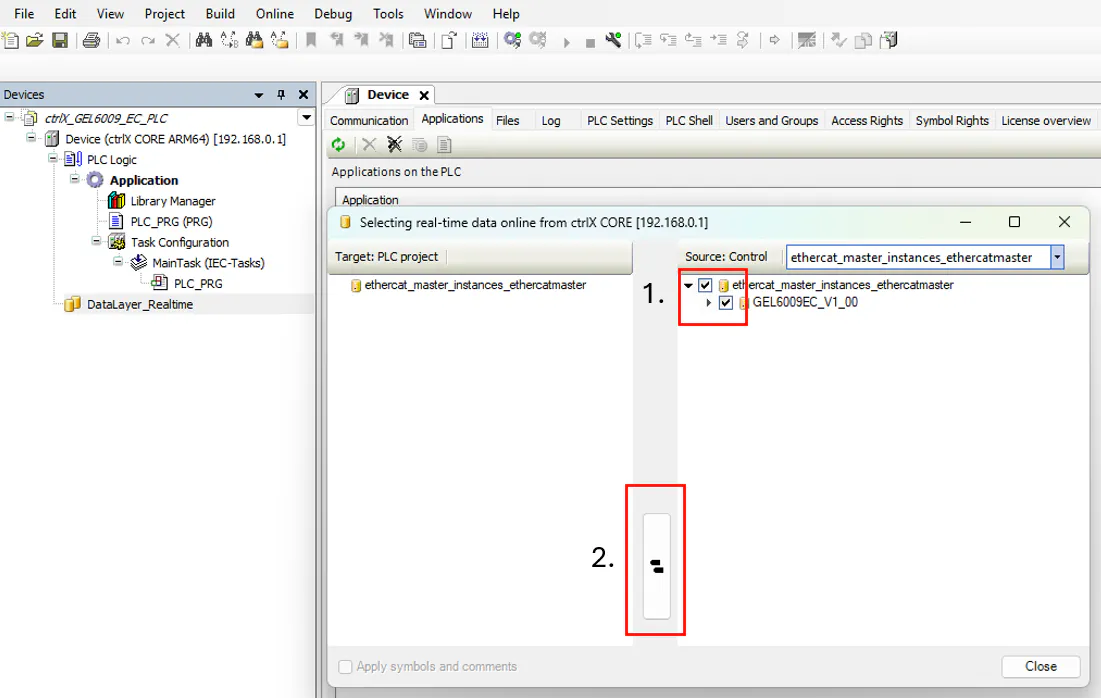1101x698 pixels.
Task: Open the Source Control dropdown arrow
Action: click(x=1057, y=257)
